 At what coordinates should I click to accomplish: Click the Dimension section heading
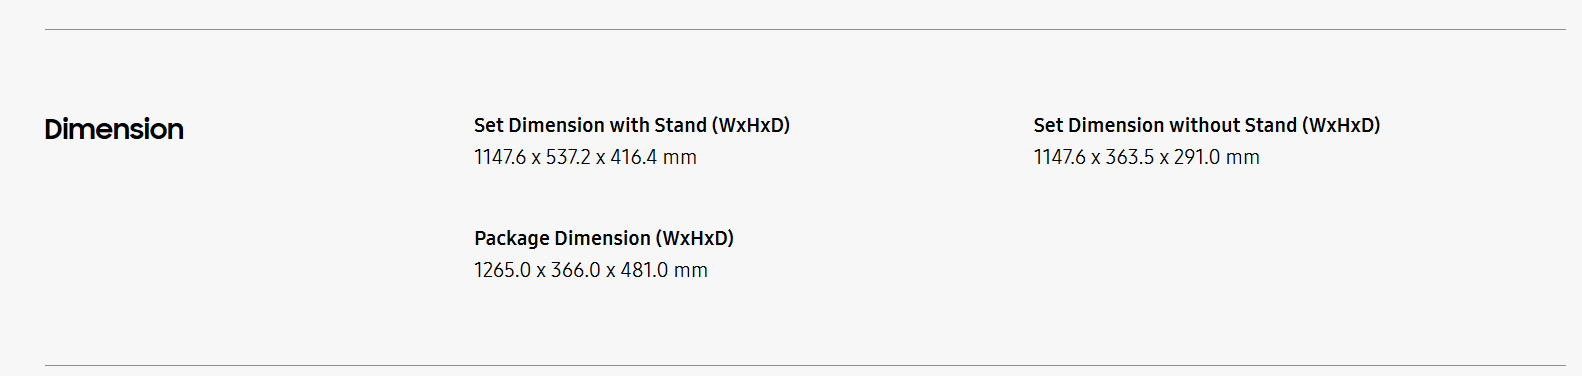click(114, 129)
